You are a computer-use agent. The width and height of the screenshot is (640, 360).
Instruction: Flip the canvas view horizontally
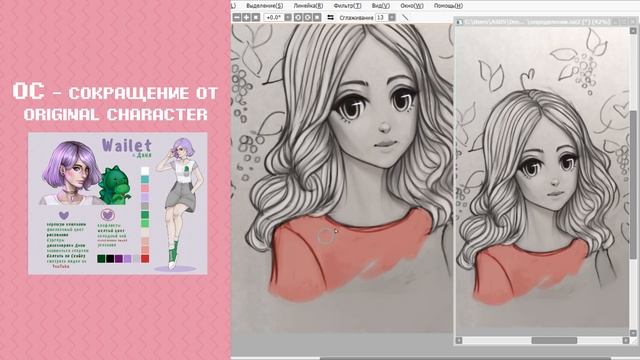pos(331,18)
